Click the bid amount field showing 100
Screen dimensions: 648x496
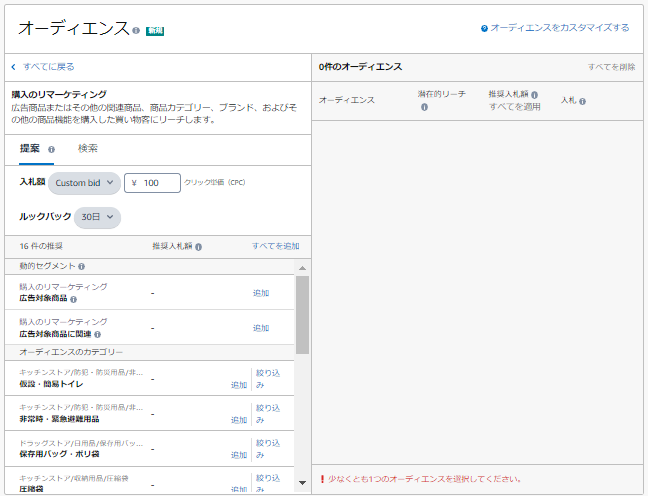pyautogui.click(x=152, y=183)
